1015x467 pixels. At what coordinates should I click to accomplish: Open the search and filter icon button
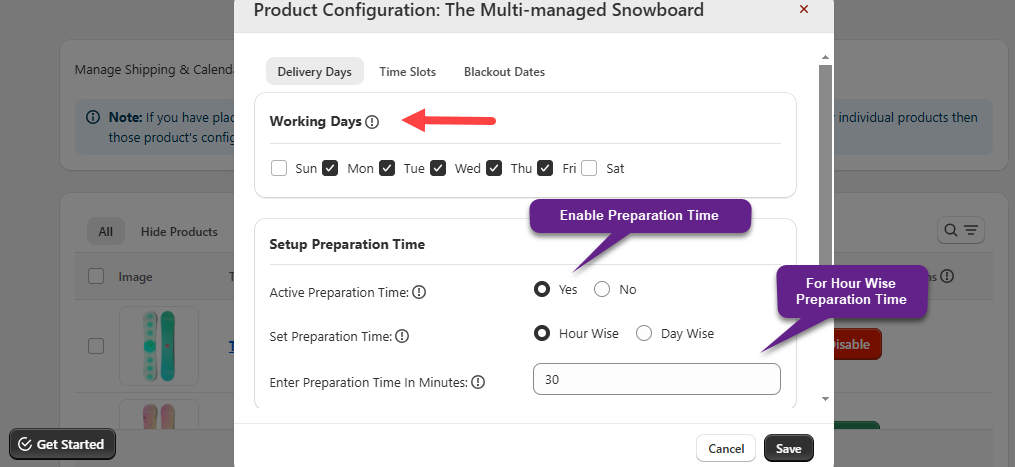point(960,231)
